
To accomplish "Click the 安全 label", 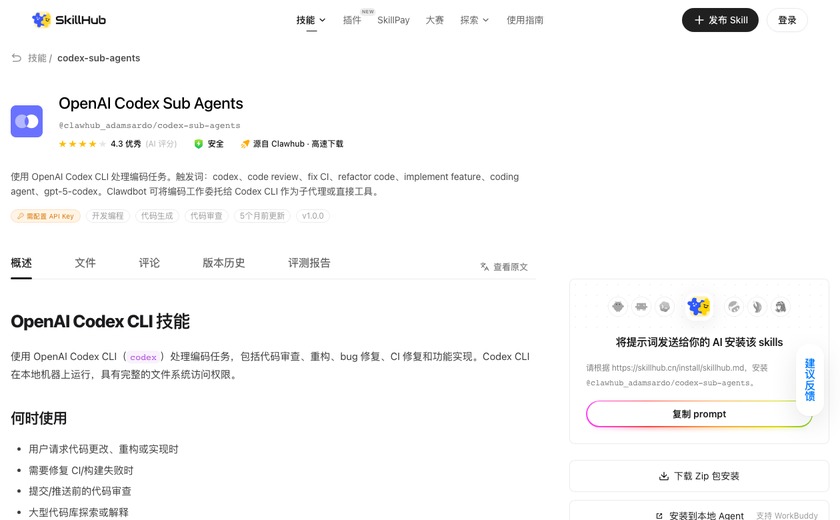I will point(215,144).
